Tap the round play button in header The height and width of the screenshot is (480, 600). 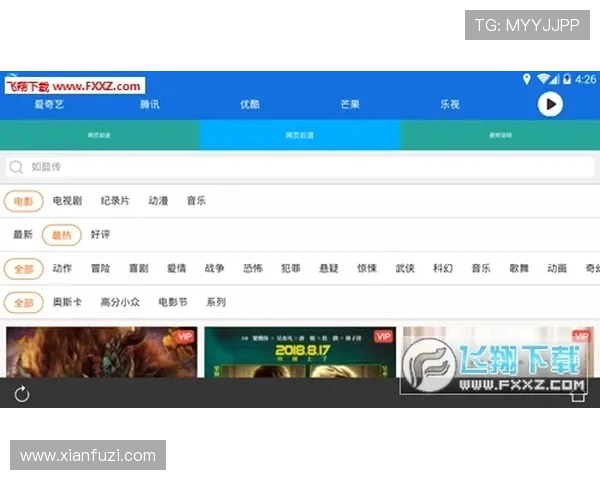[x=550, y=104]
